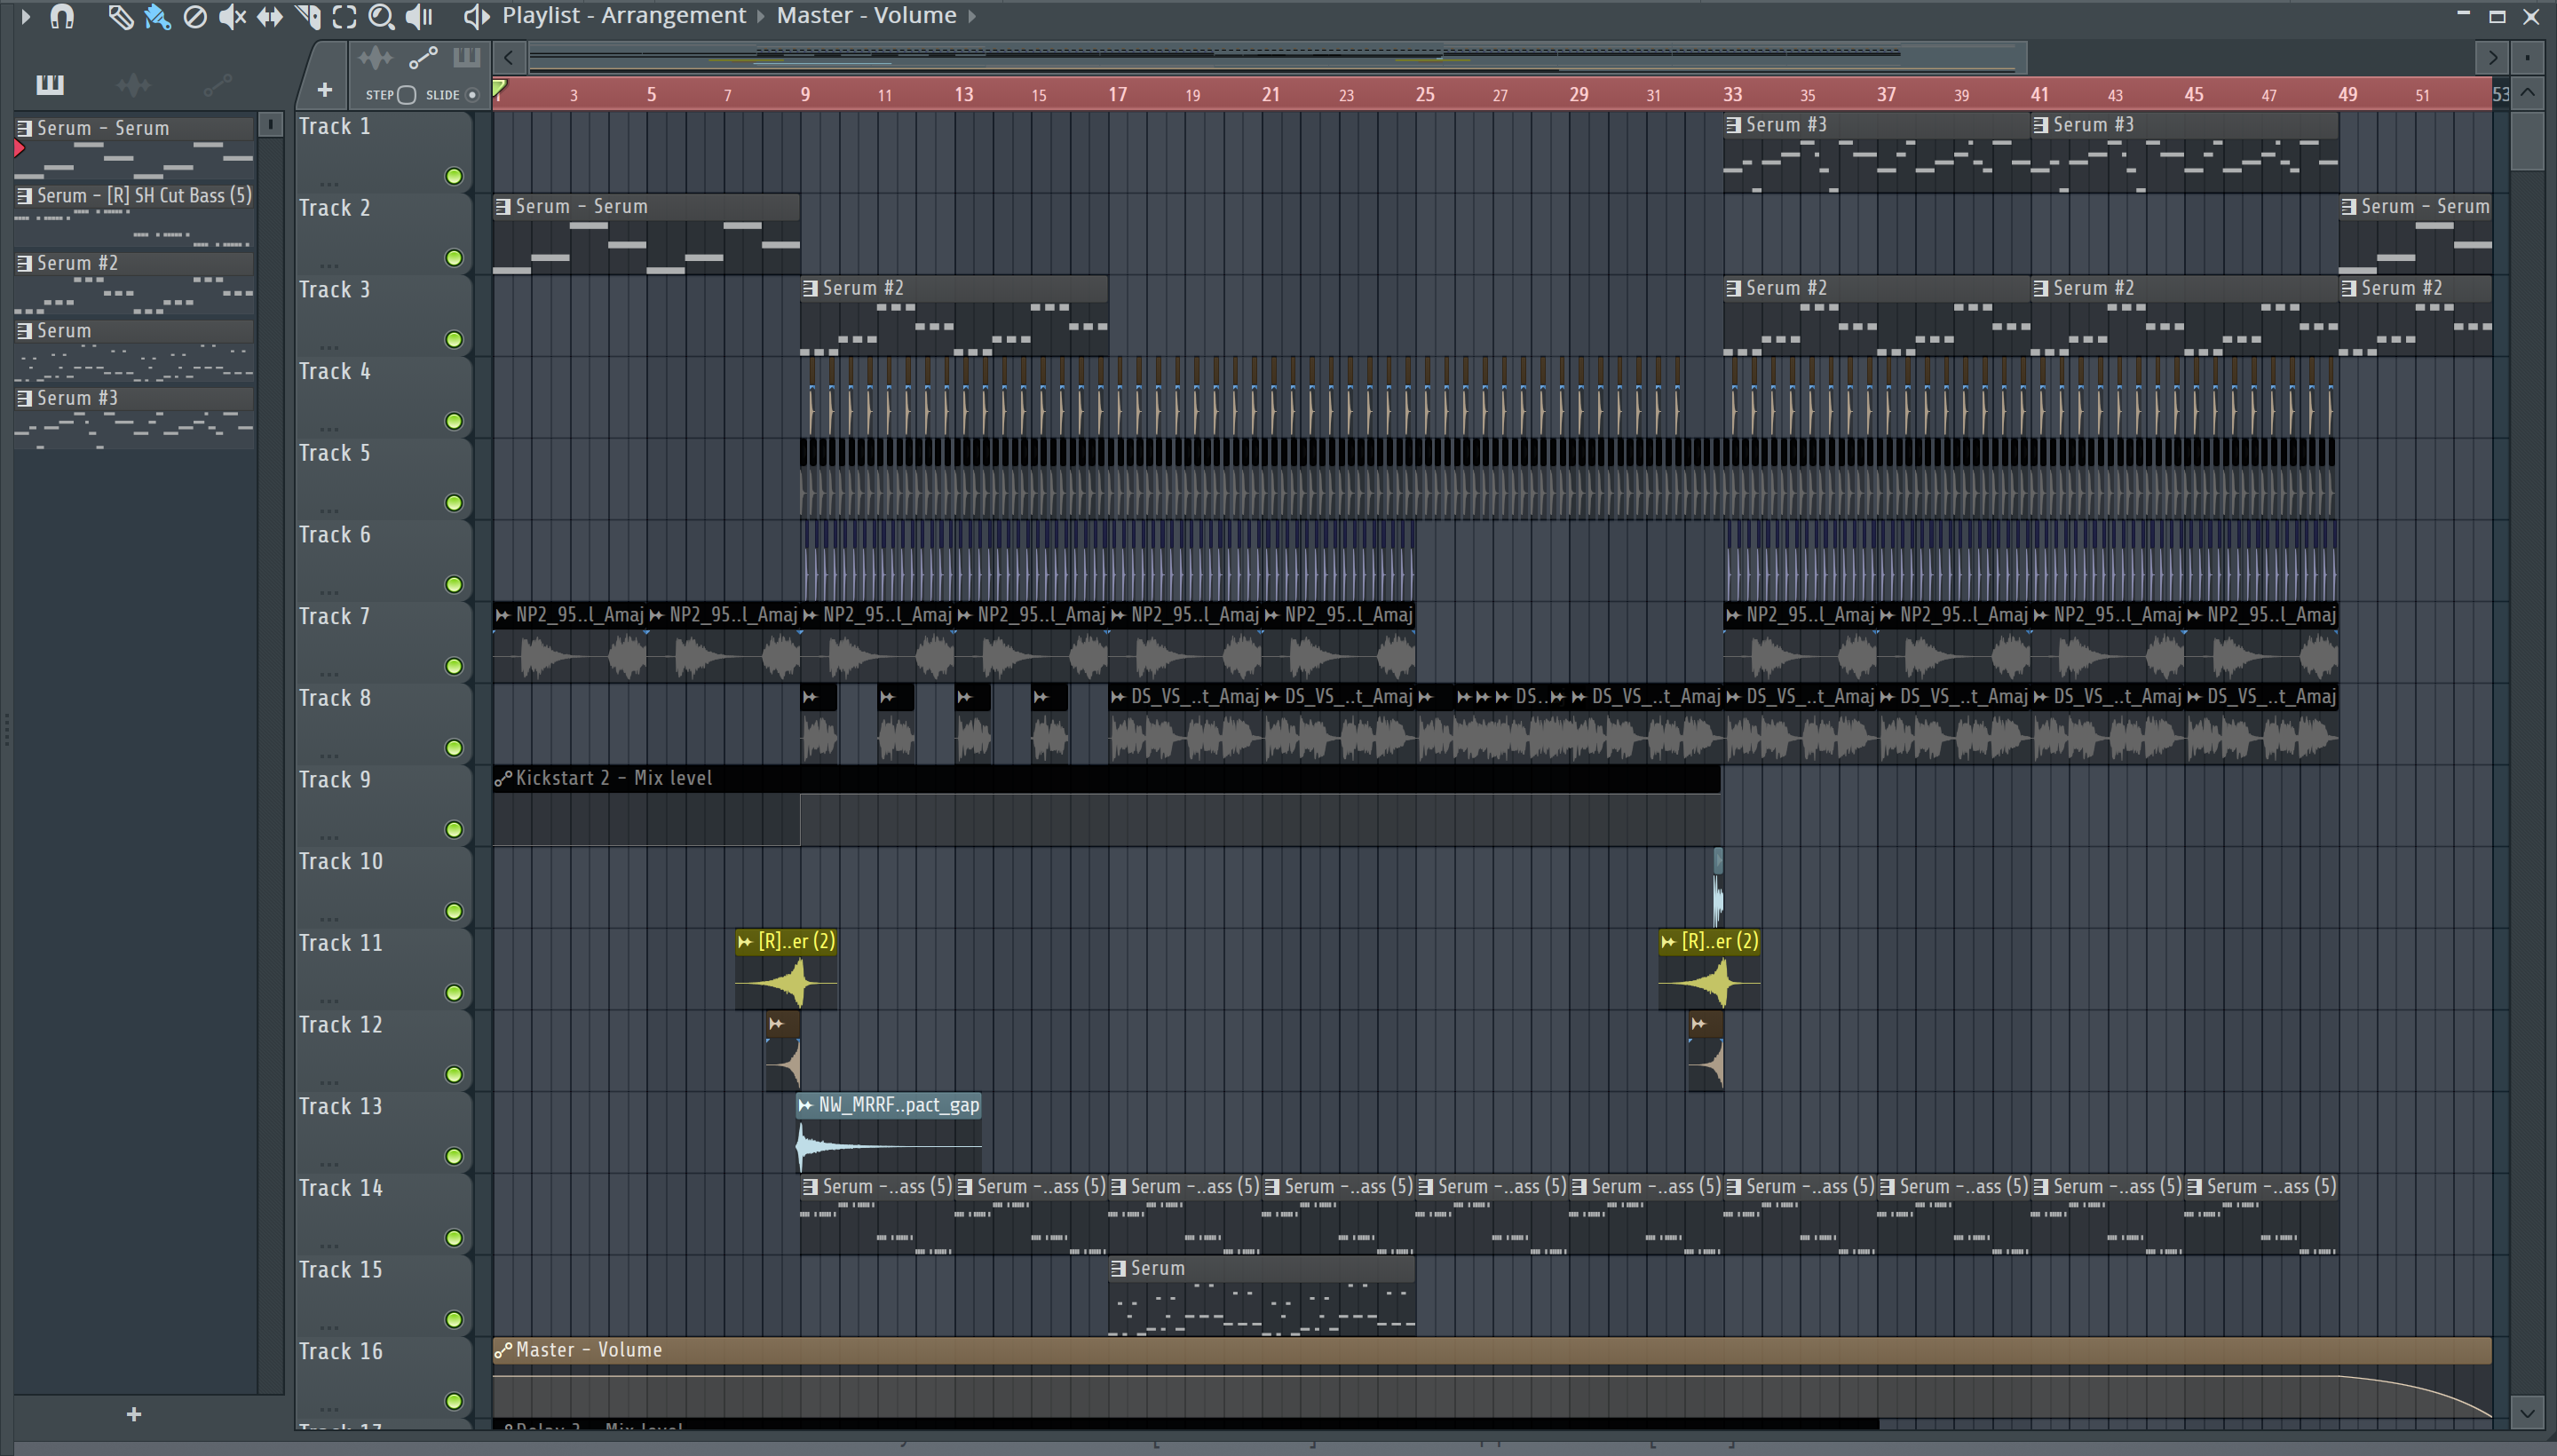Focus pattern clips in playlist header

click(x=467, y=58)
